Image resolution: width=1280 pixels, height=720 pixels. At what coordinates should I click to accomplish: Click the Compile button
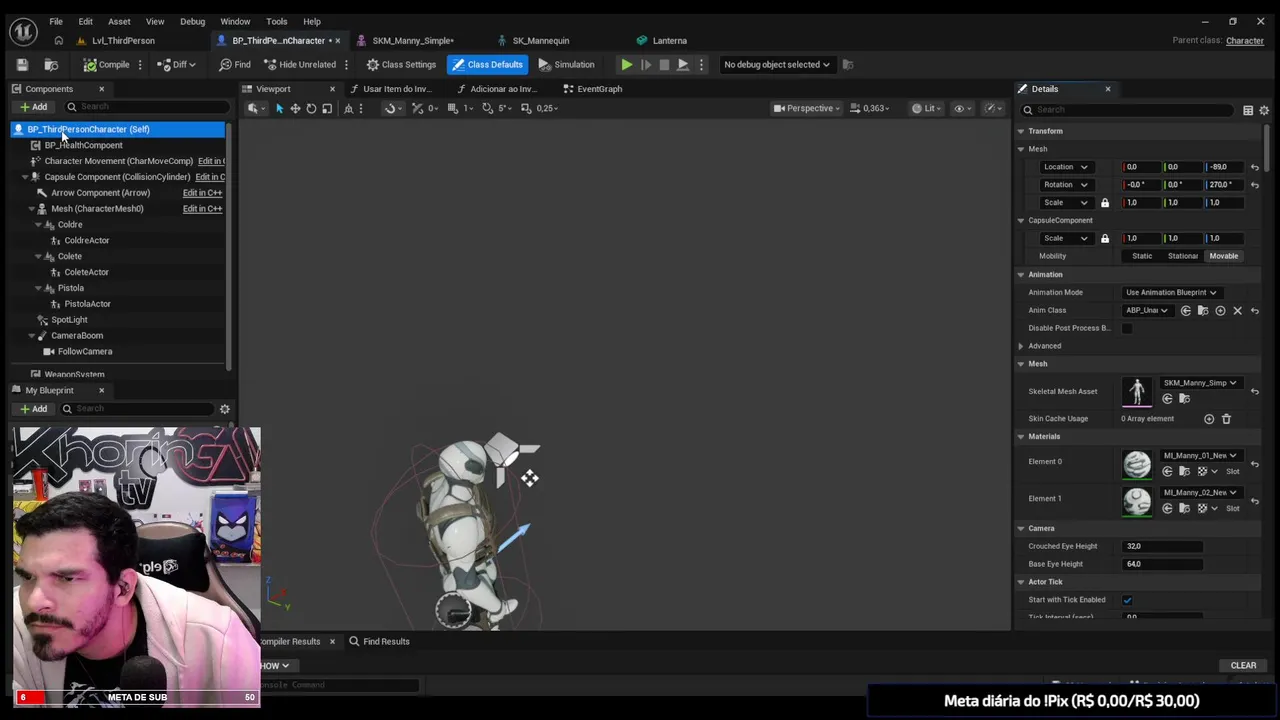pos(107,65)
